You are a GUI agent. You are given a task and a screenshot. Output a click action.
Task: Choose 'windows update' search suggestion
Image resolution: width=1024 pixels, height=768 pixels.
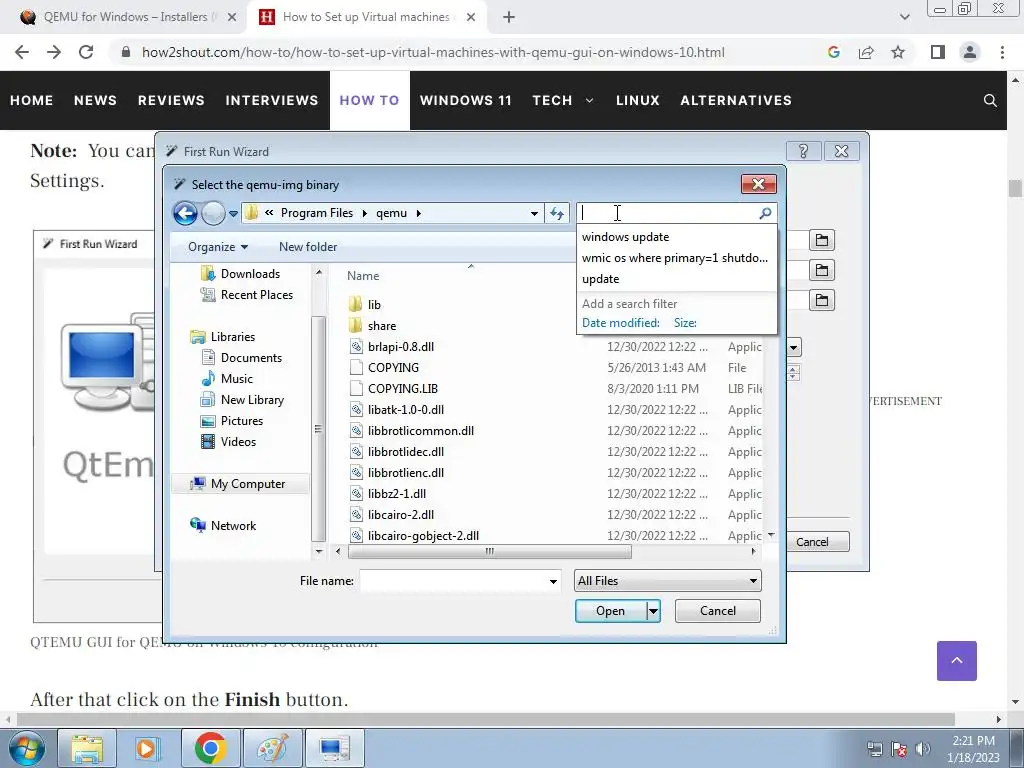click(x=626, y=237)
